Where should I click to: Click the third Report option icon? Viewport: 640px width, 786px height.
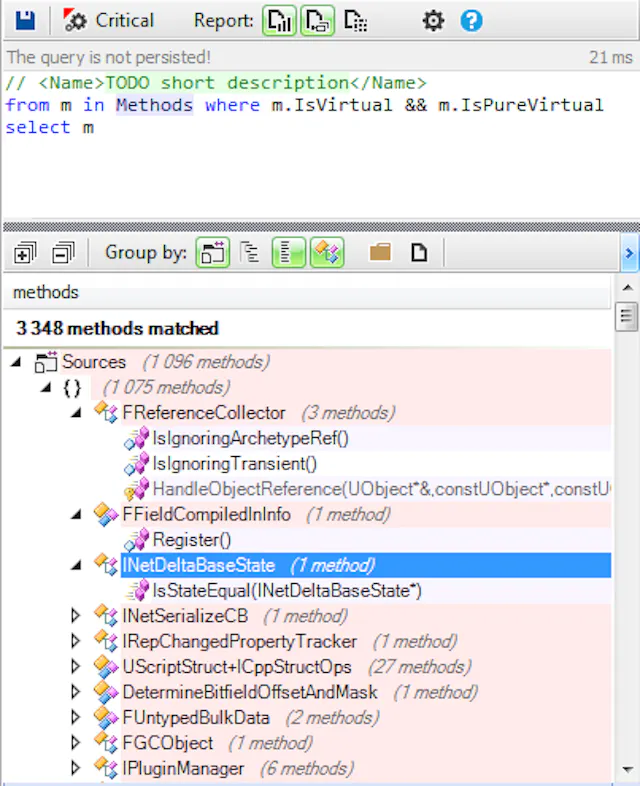355,20
